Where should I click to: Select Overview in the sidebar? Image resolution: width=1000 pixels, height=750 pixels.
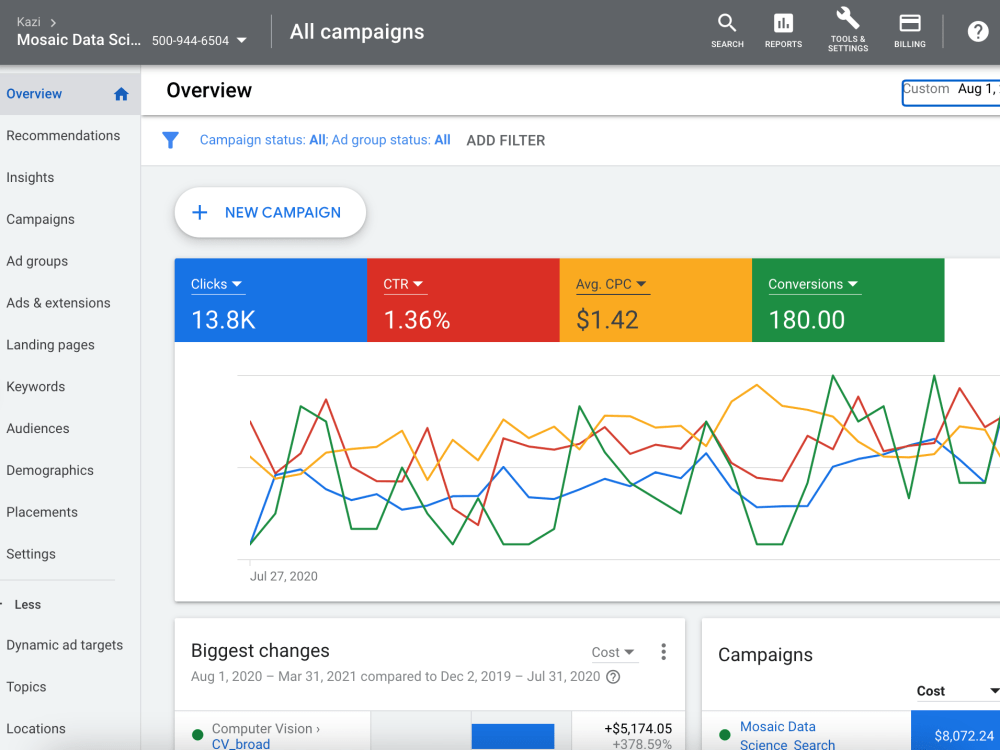click(x=70, y=94)
